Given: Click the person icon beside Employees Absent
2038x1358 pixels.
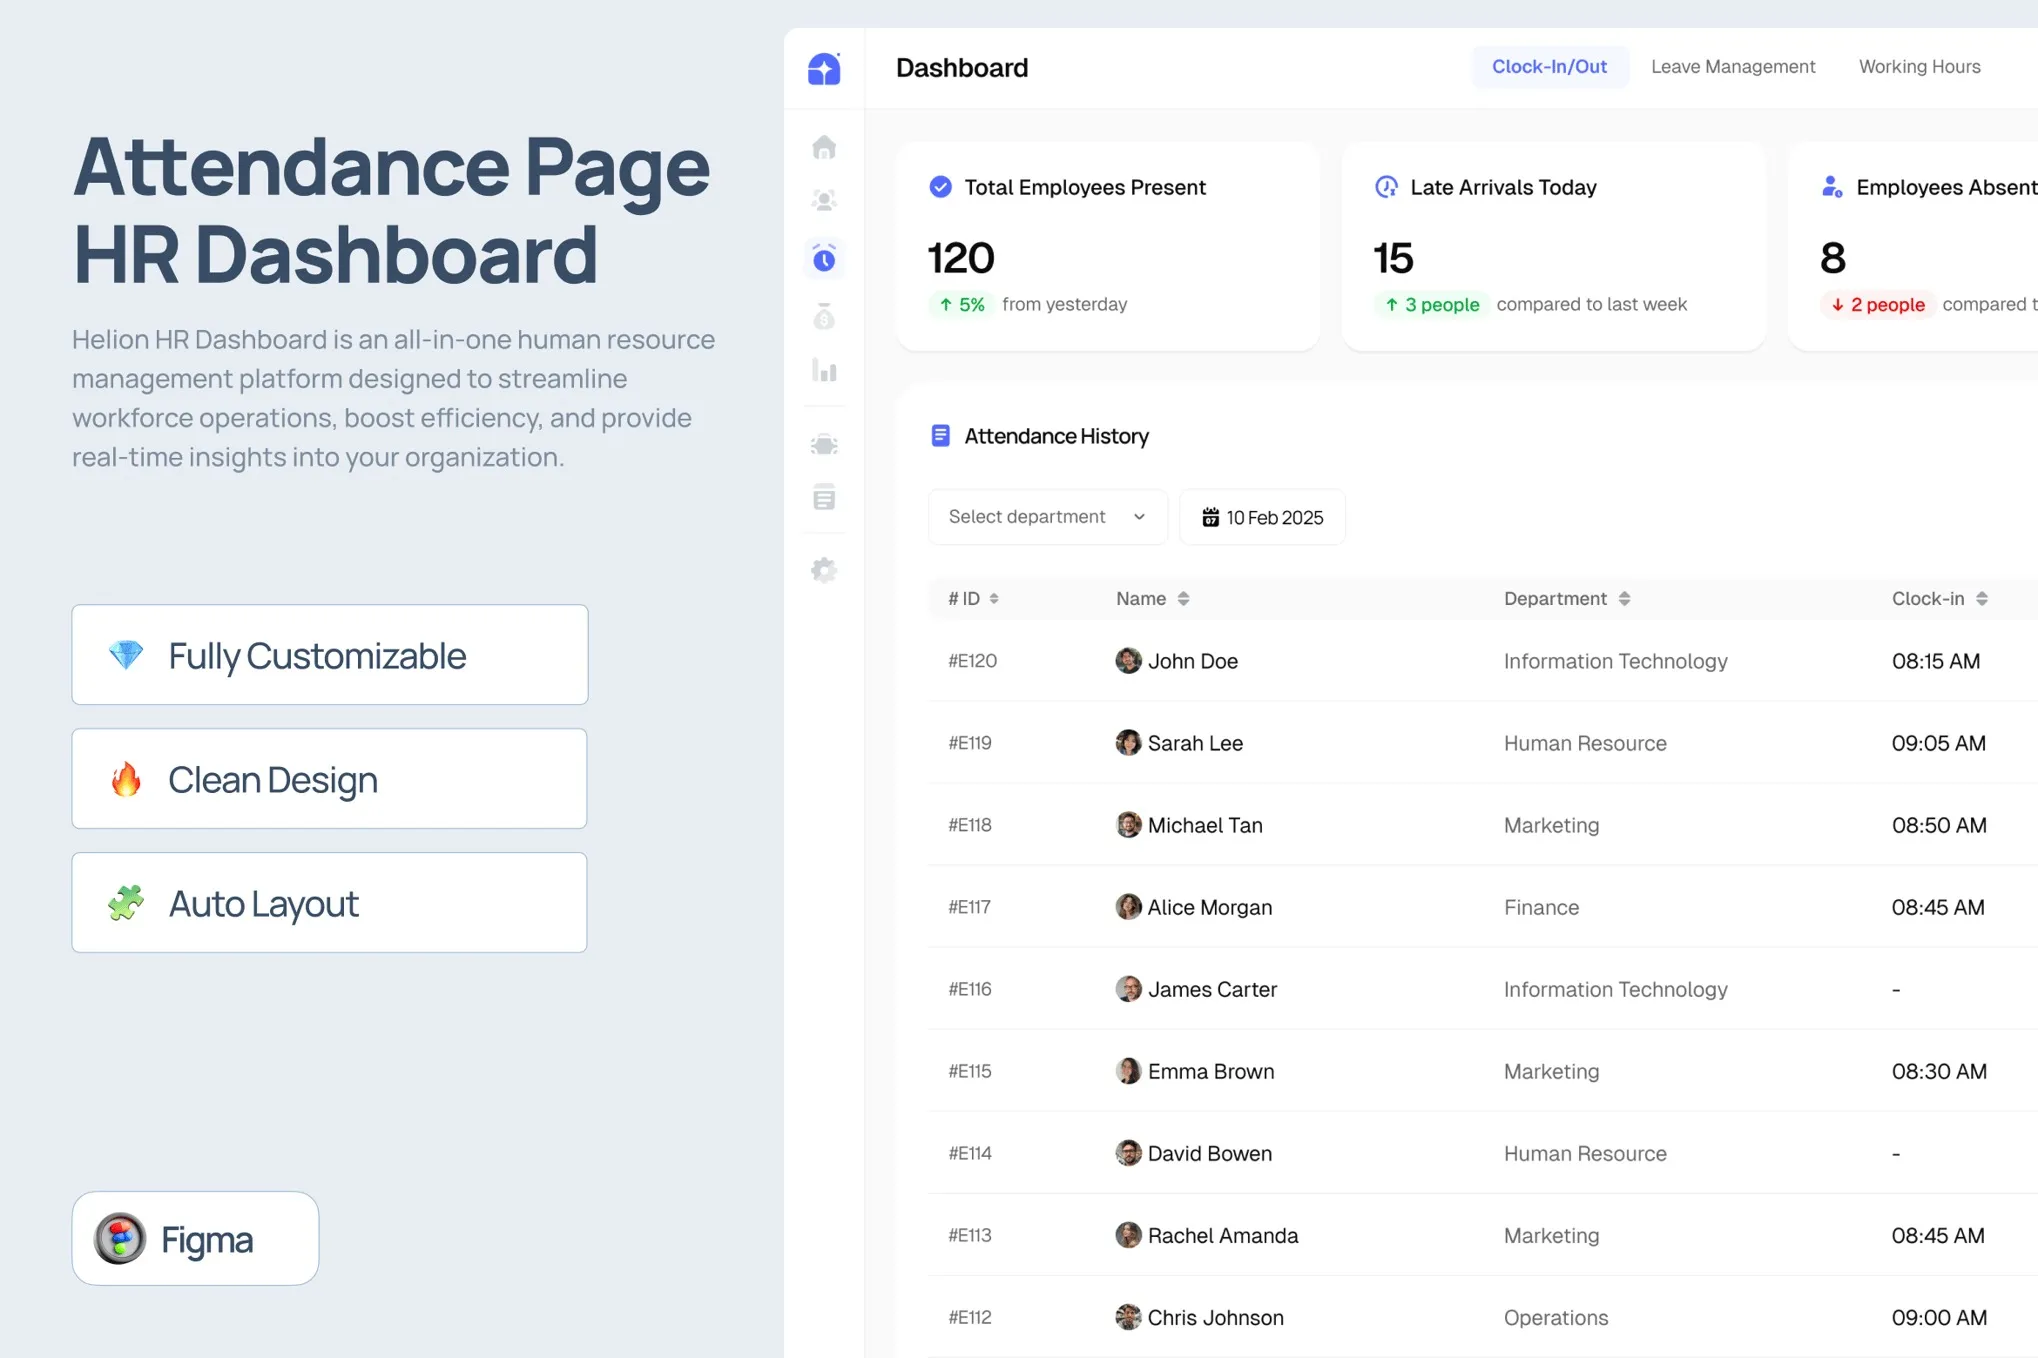Looking at the screenshot, I should (1832, 187).
